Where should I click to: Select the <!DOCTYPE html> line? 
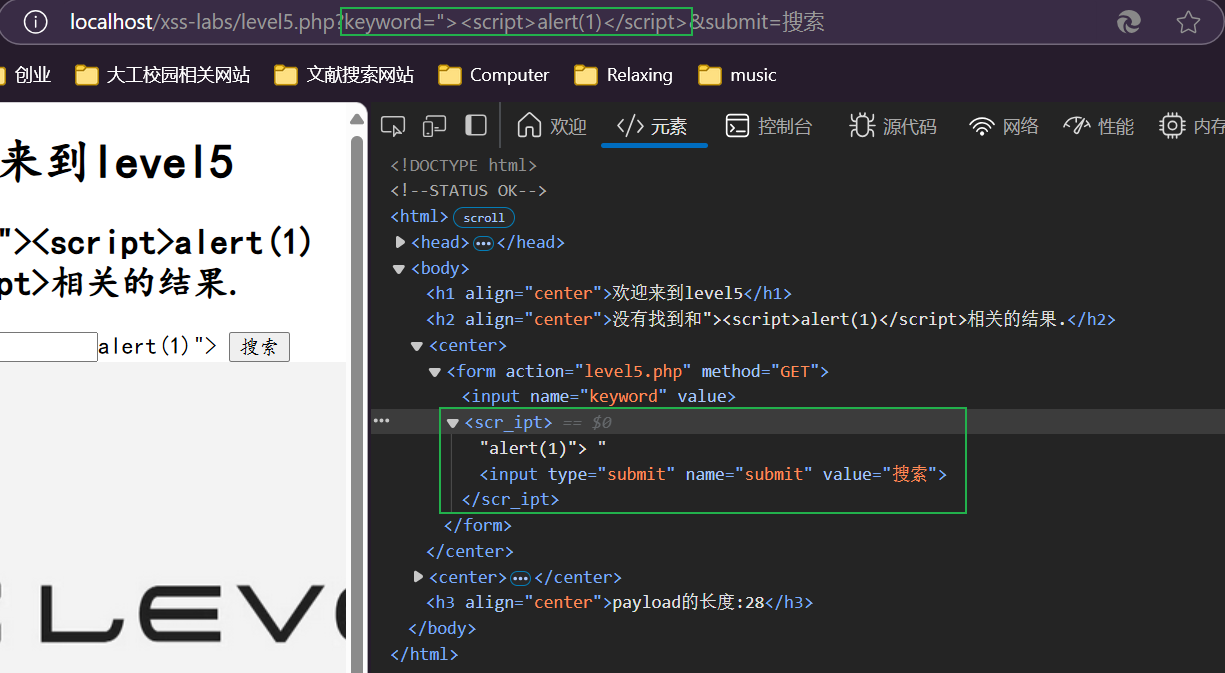tap(464, 165)
